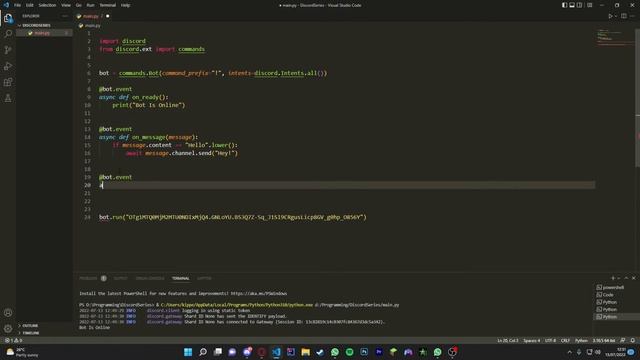Open the Run menu
This screenshot has width=640, height=360.
(91, 5)
